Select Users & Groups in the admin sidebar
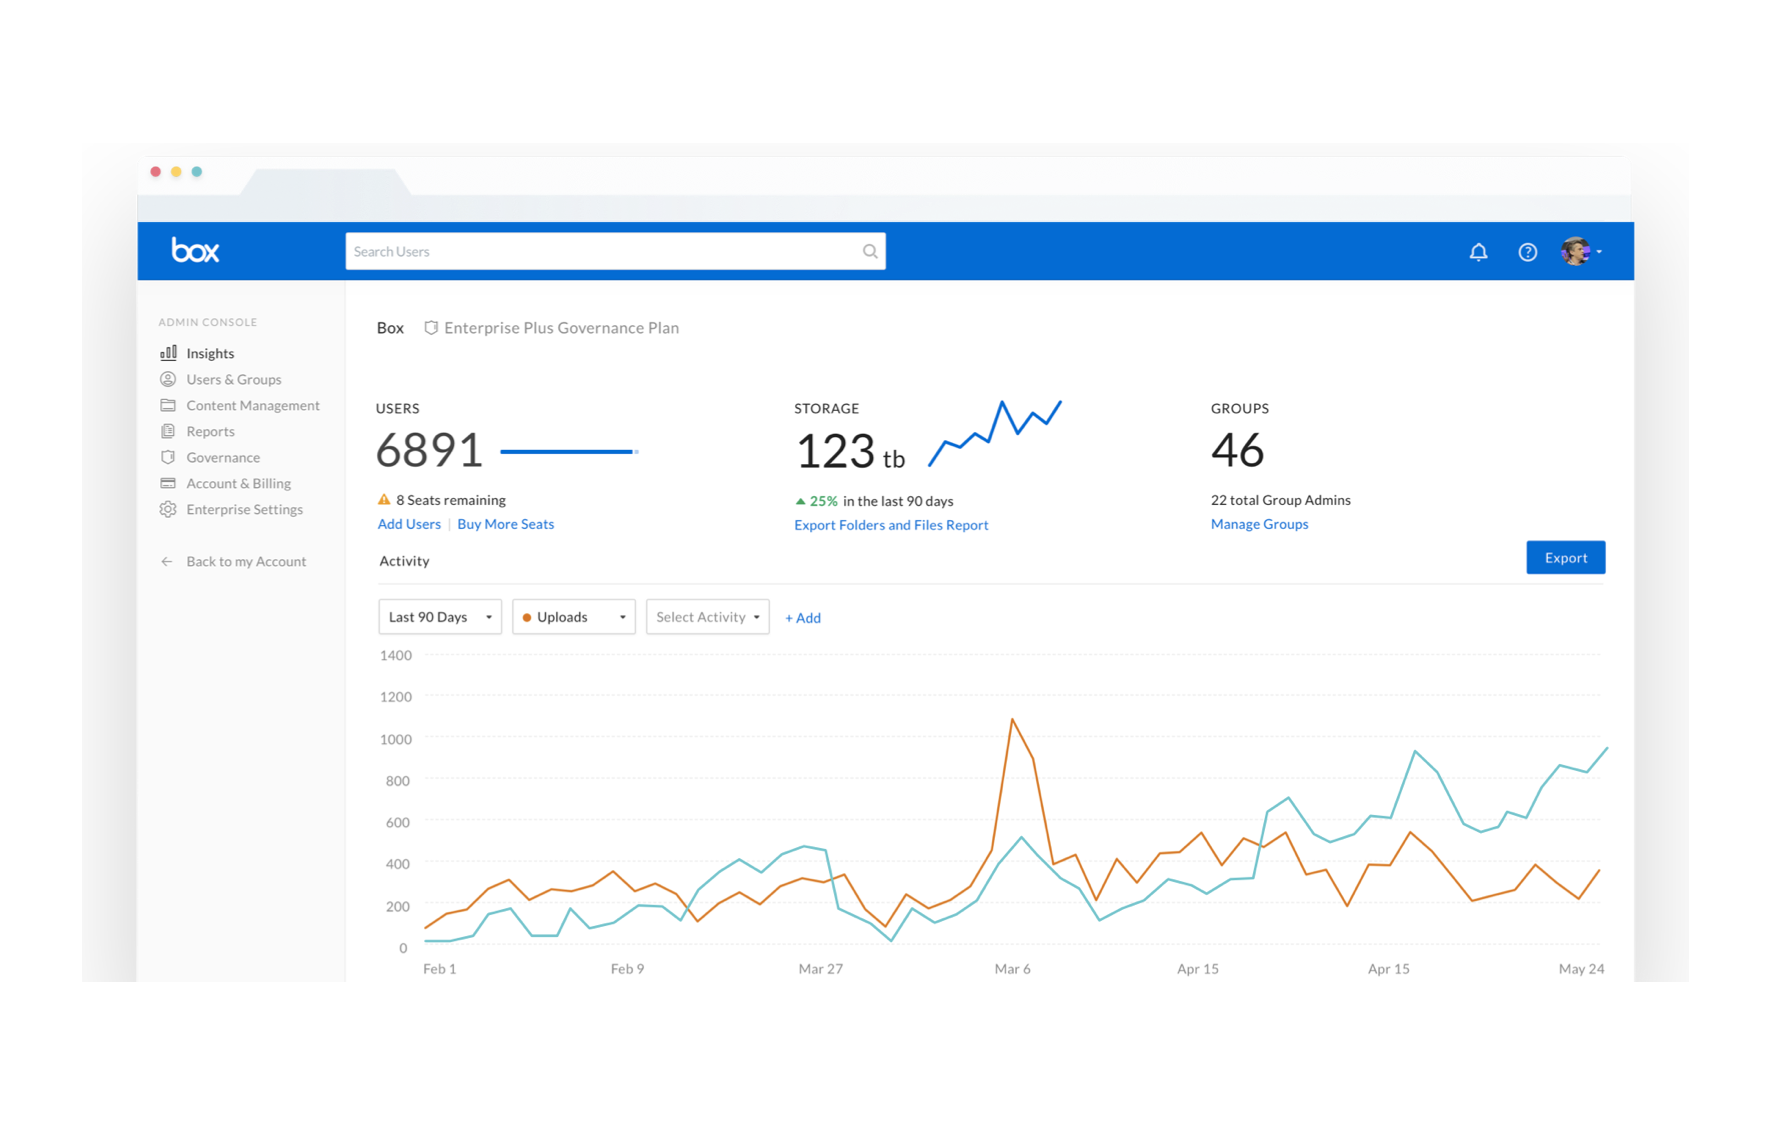The width and height of the screenshot is (1770, 1125). (234, 379)
